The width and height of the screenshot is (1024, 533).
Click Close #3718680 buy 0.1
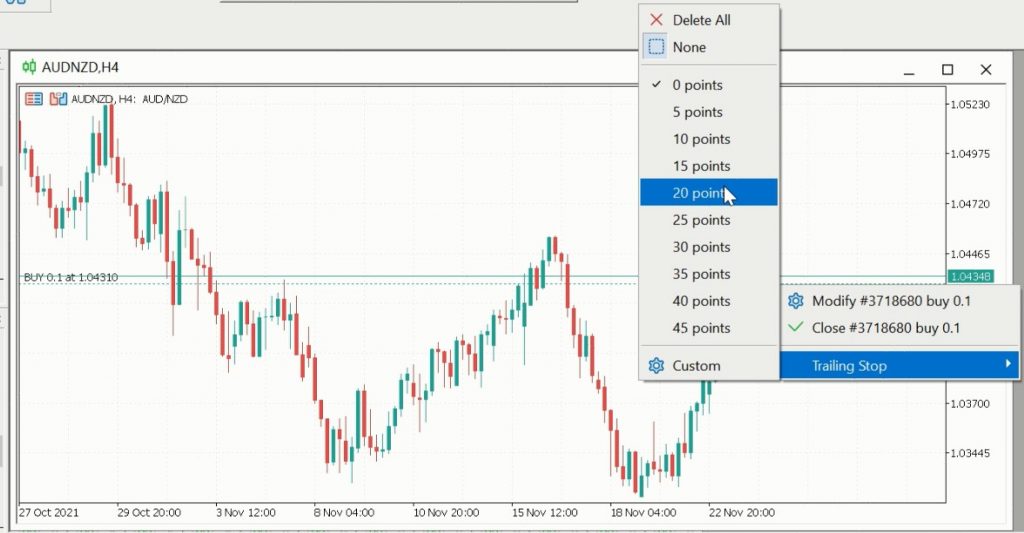point(899,328)
